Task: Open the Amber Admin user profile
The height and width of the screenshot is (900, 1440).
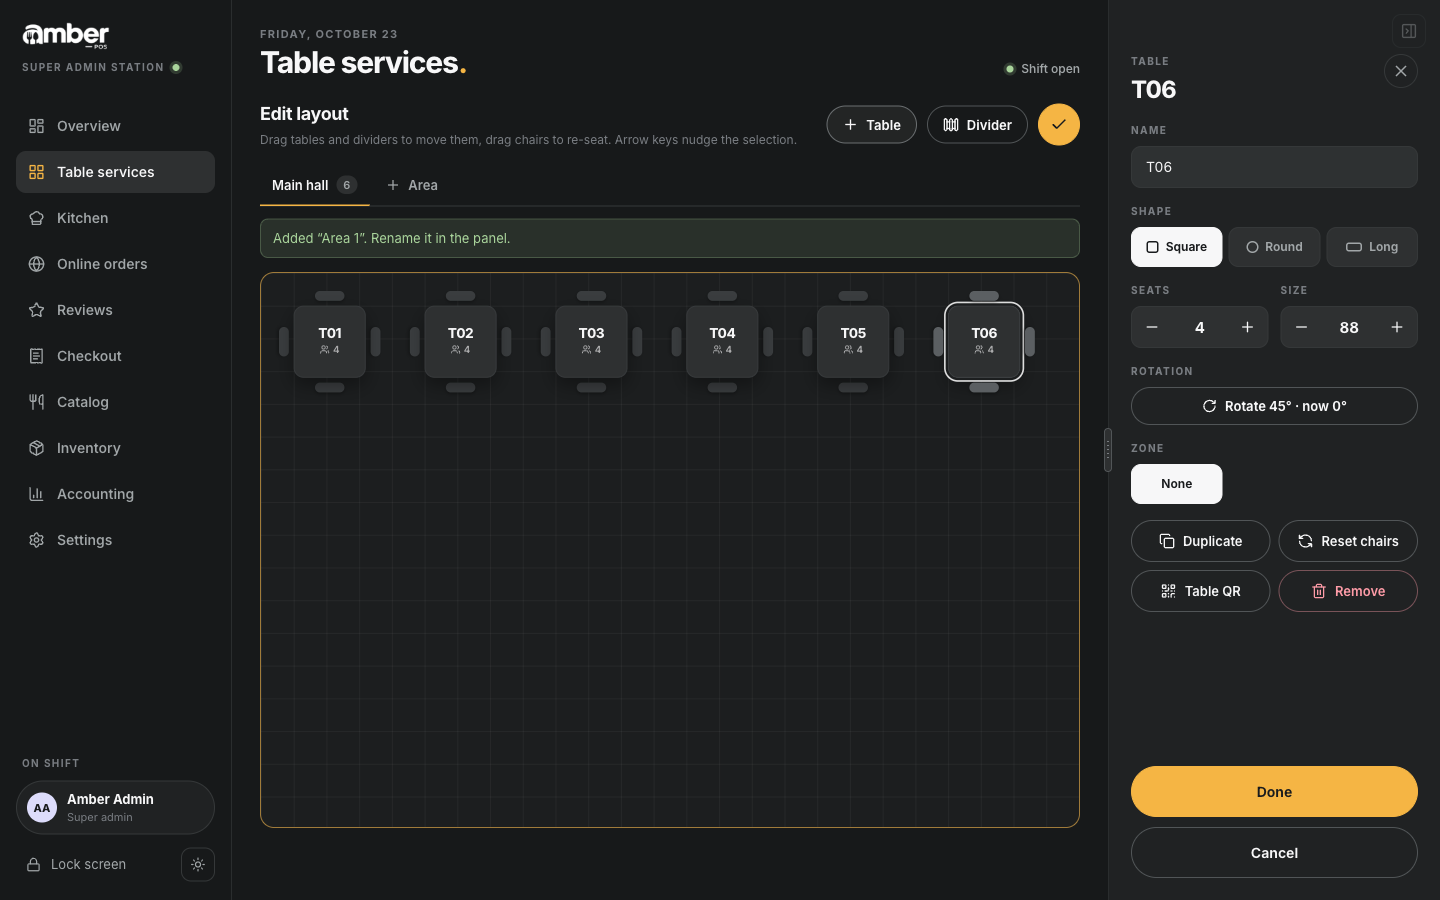Action: pyautogui.click(x=115, y=808)
